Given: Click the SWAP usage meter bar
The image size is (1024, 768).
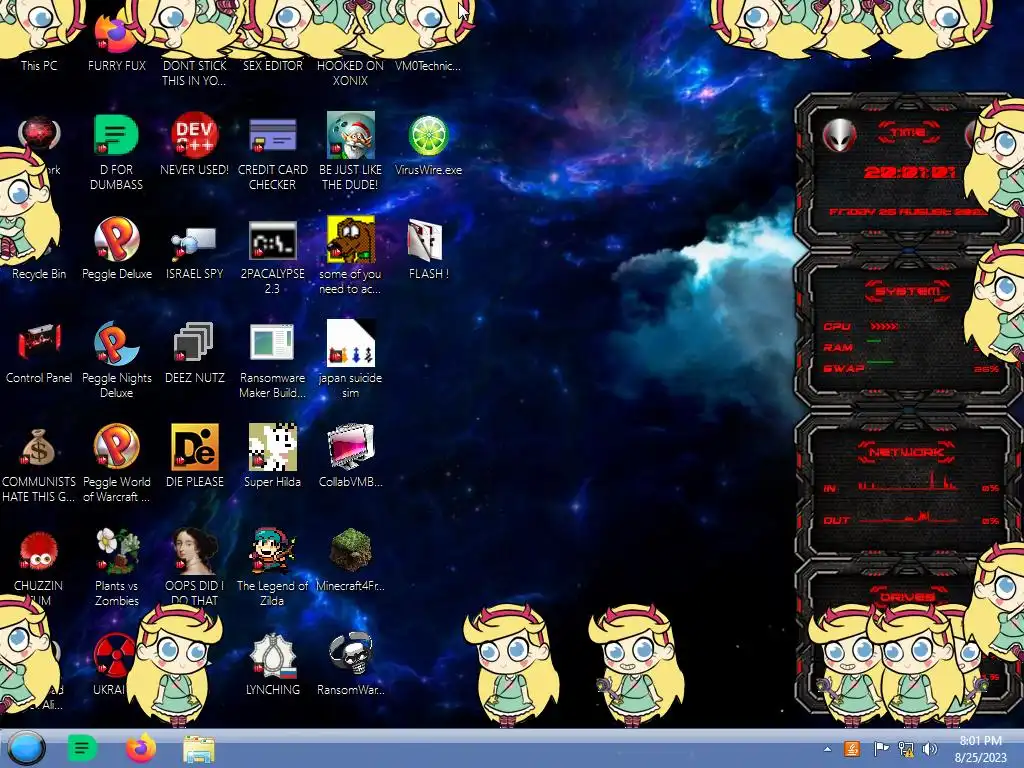Looking at the screenshot, I should click(x=880, y=362).
